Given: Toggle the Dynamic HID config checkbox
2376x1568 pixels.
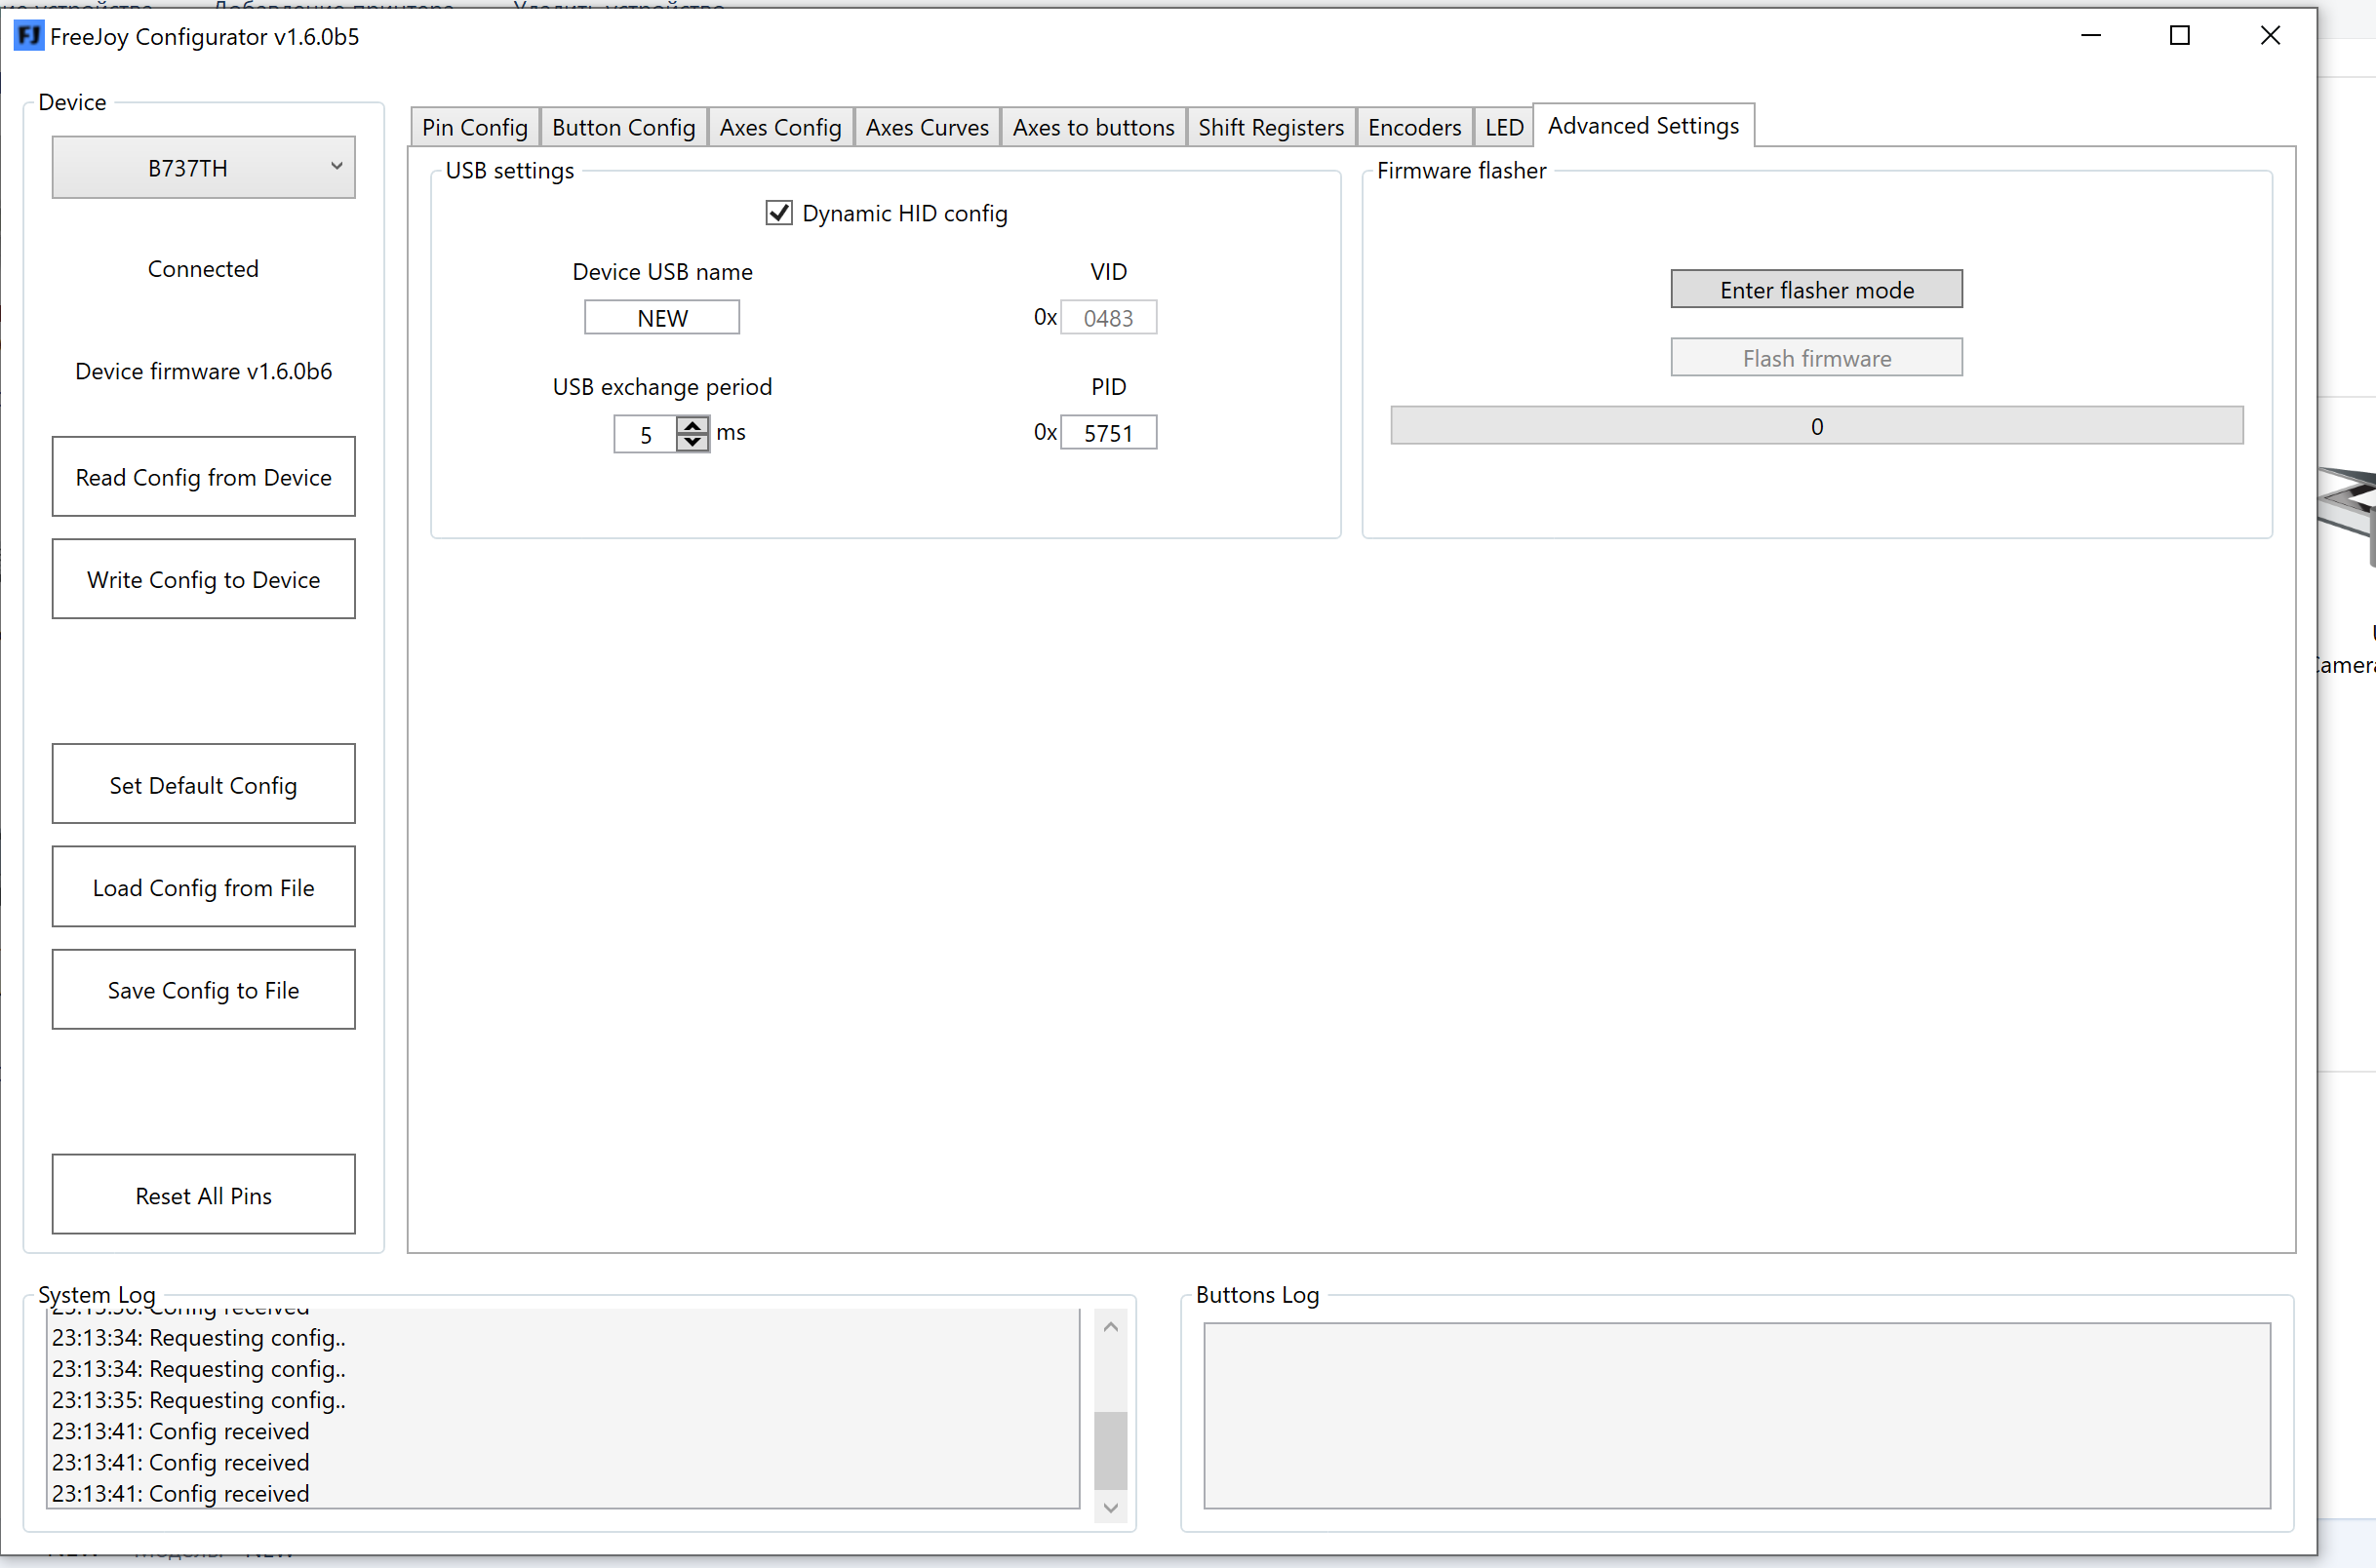Looking at the screenshot, I should click(779, 213).
